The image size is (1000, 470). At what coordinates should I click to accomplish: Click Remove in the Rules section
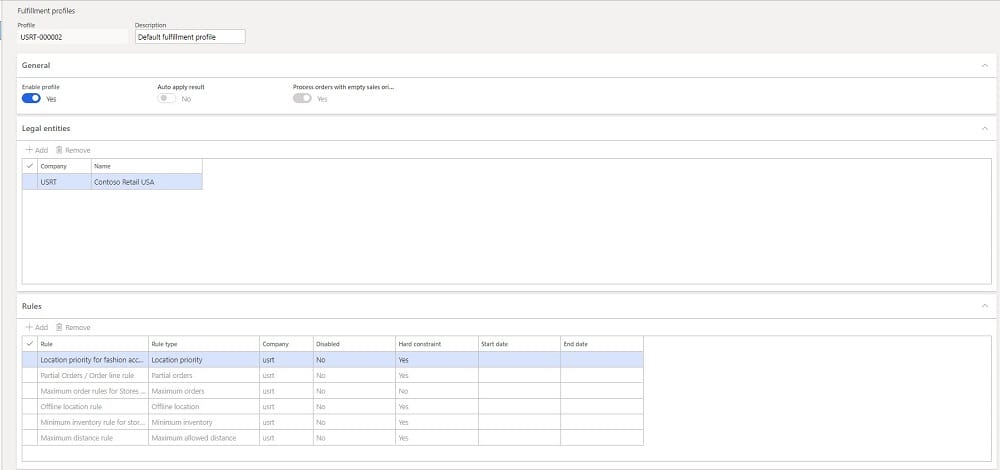72,327
